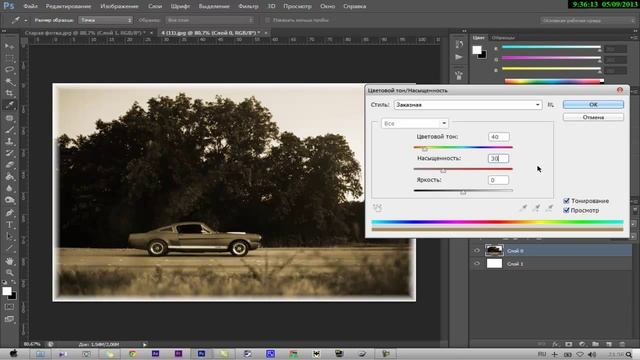
Task: Select the Eyedropper tool in the toolbox
Action: [9, 105]
